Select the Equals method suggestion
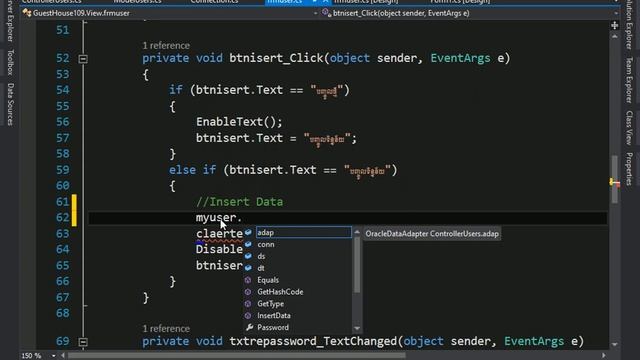Image resolution: width=640 pixels, height=360 pixels. click(x=268, y=280)
